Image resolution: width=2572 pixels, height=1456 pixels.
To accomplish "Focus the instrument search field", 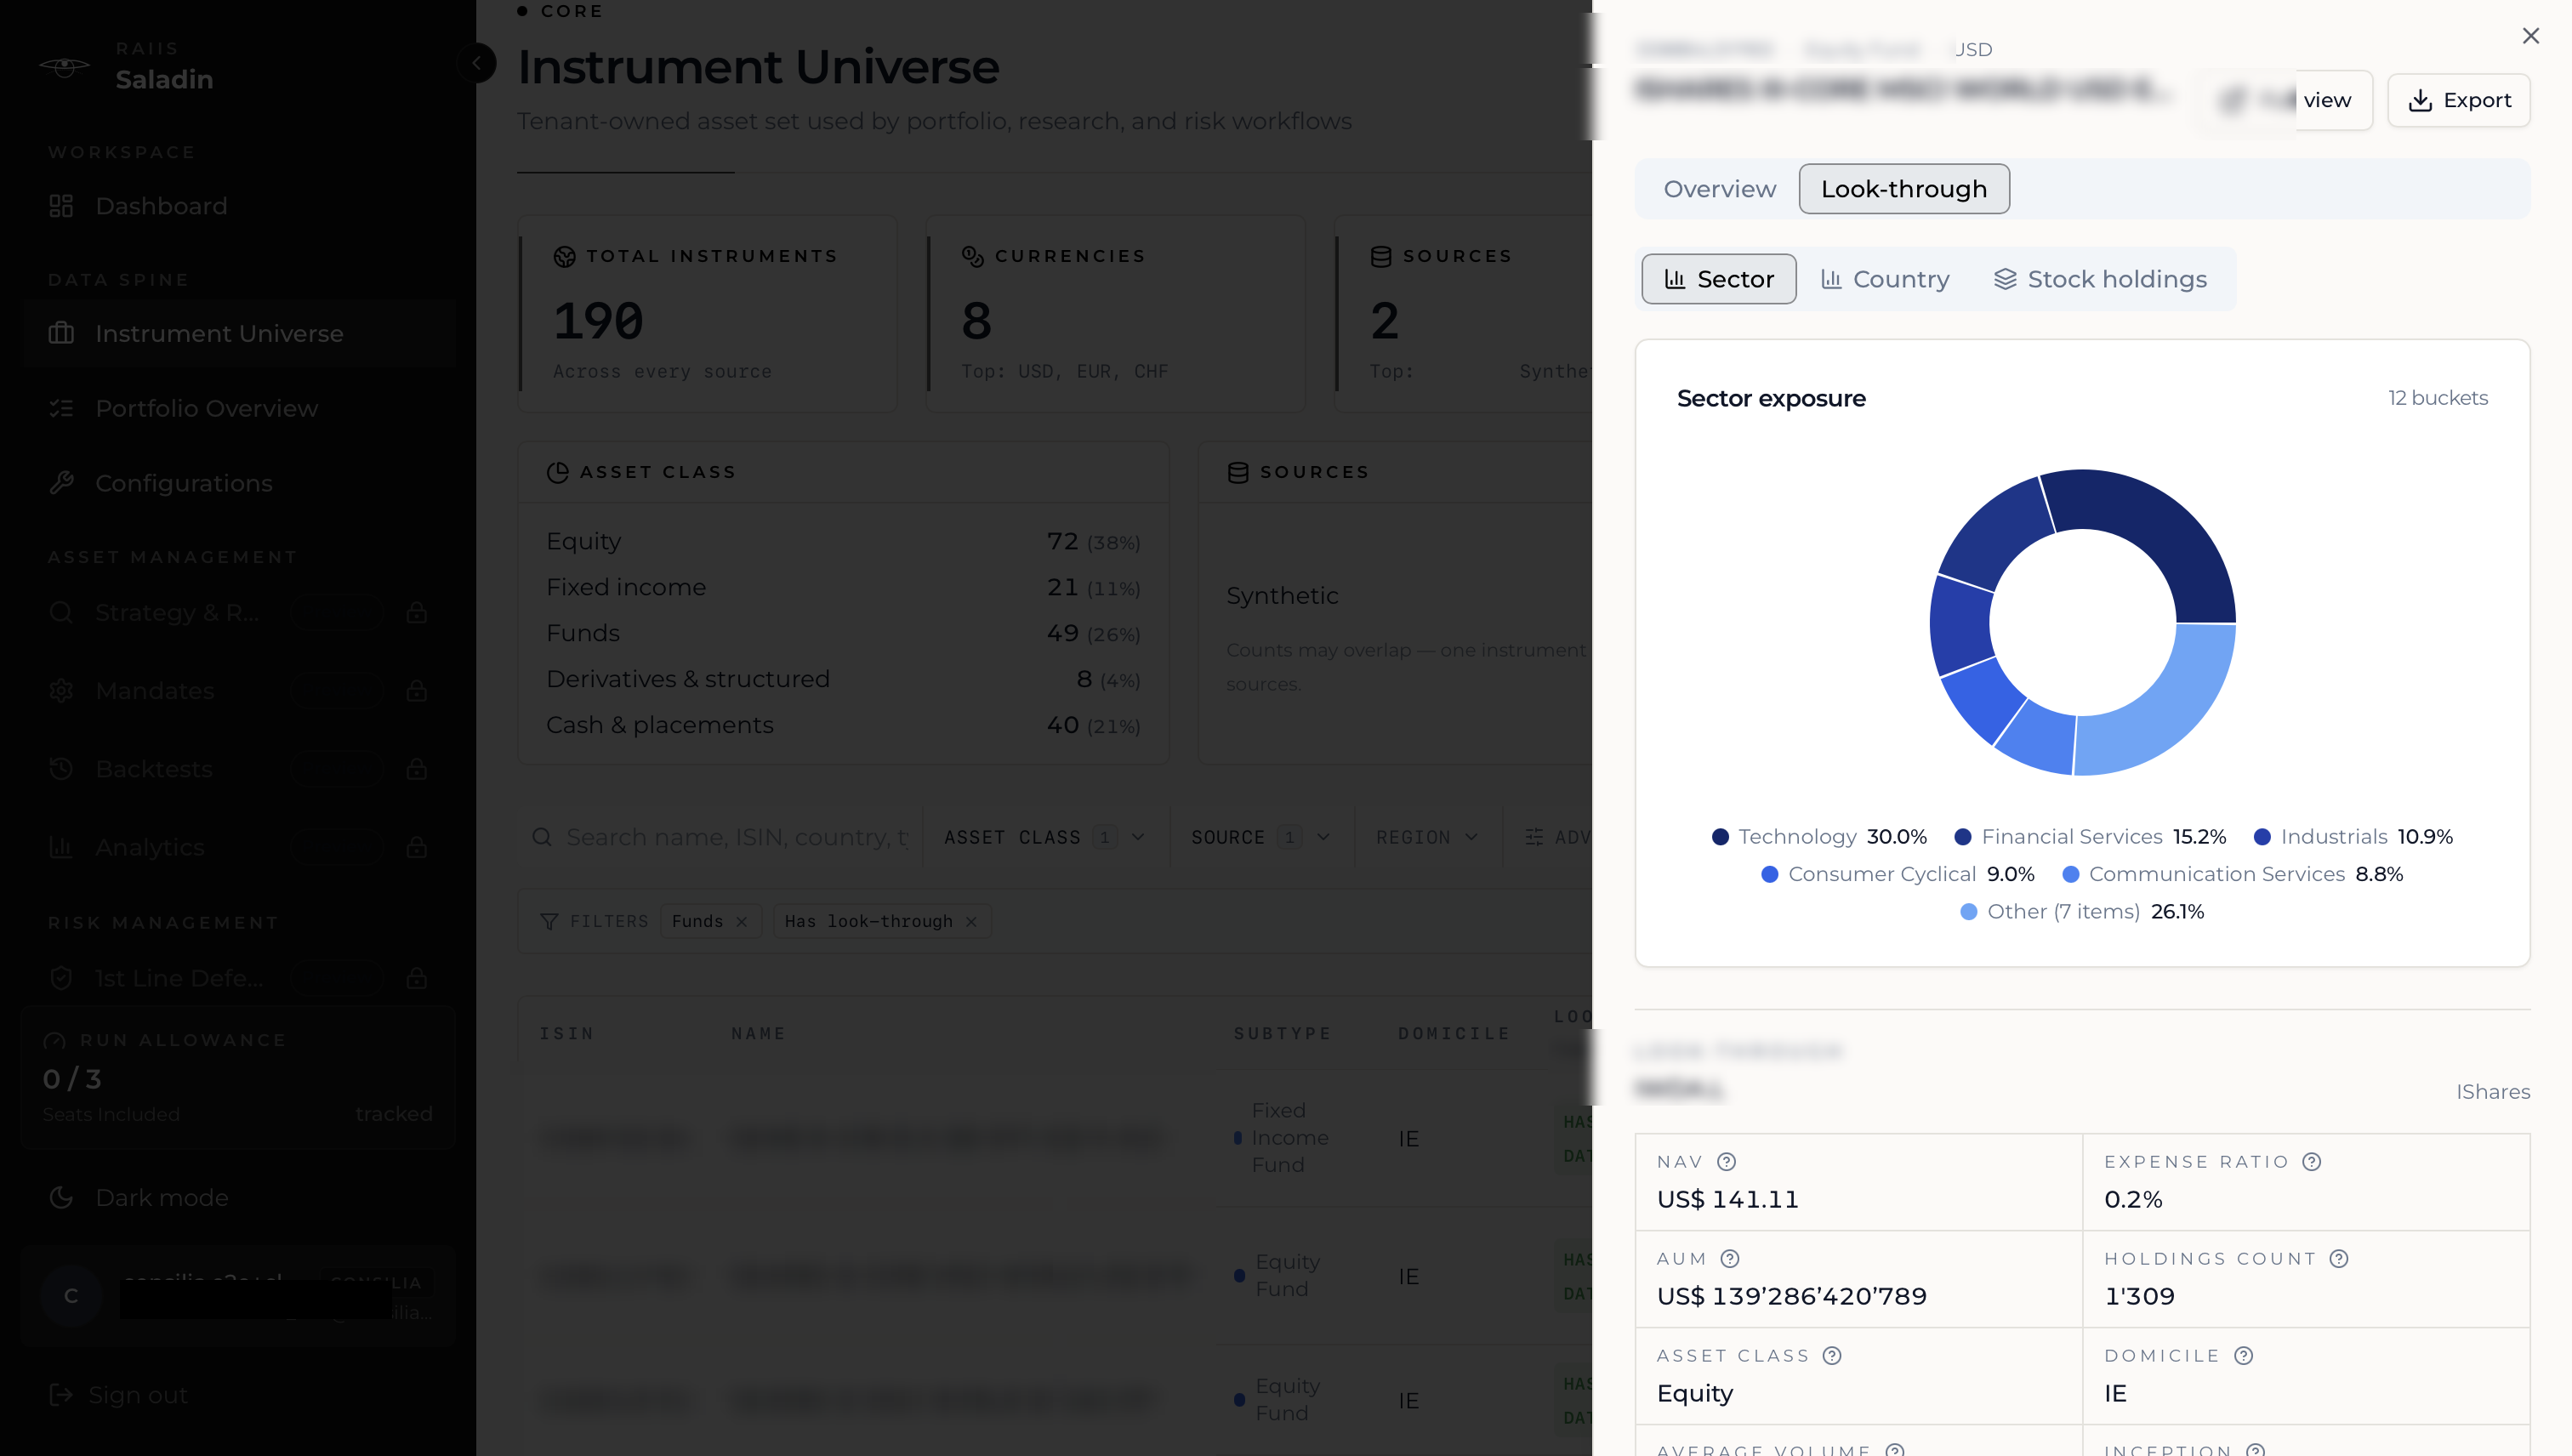I will (x=720, y=837).
